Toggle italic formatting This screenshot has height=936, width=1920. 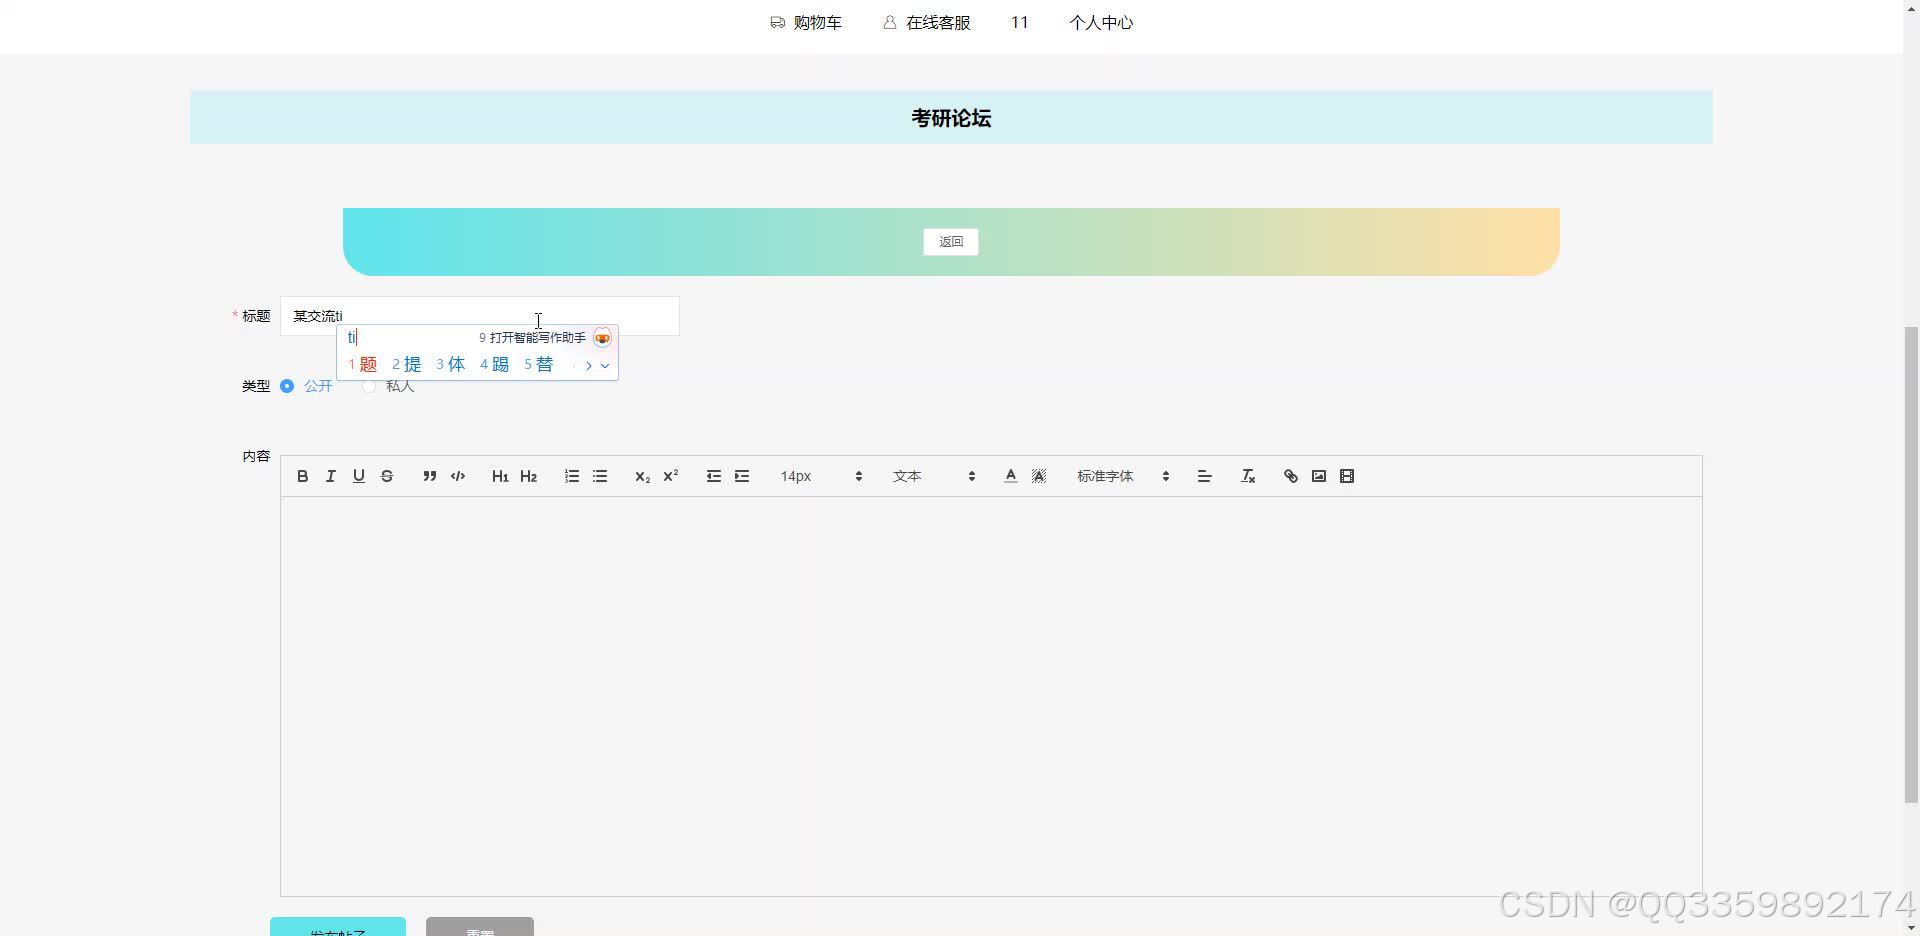(x=330, y=476)
